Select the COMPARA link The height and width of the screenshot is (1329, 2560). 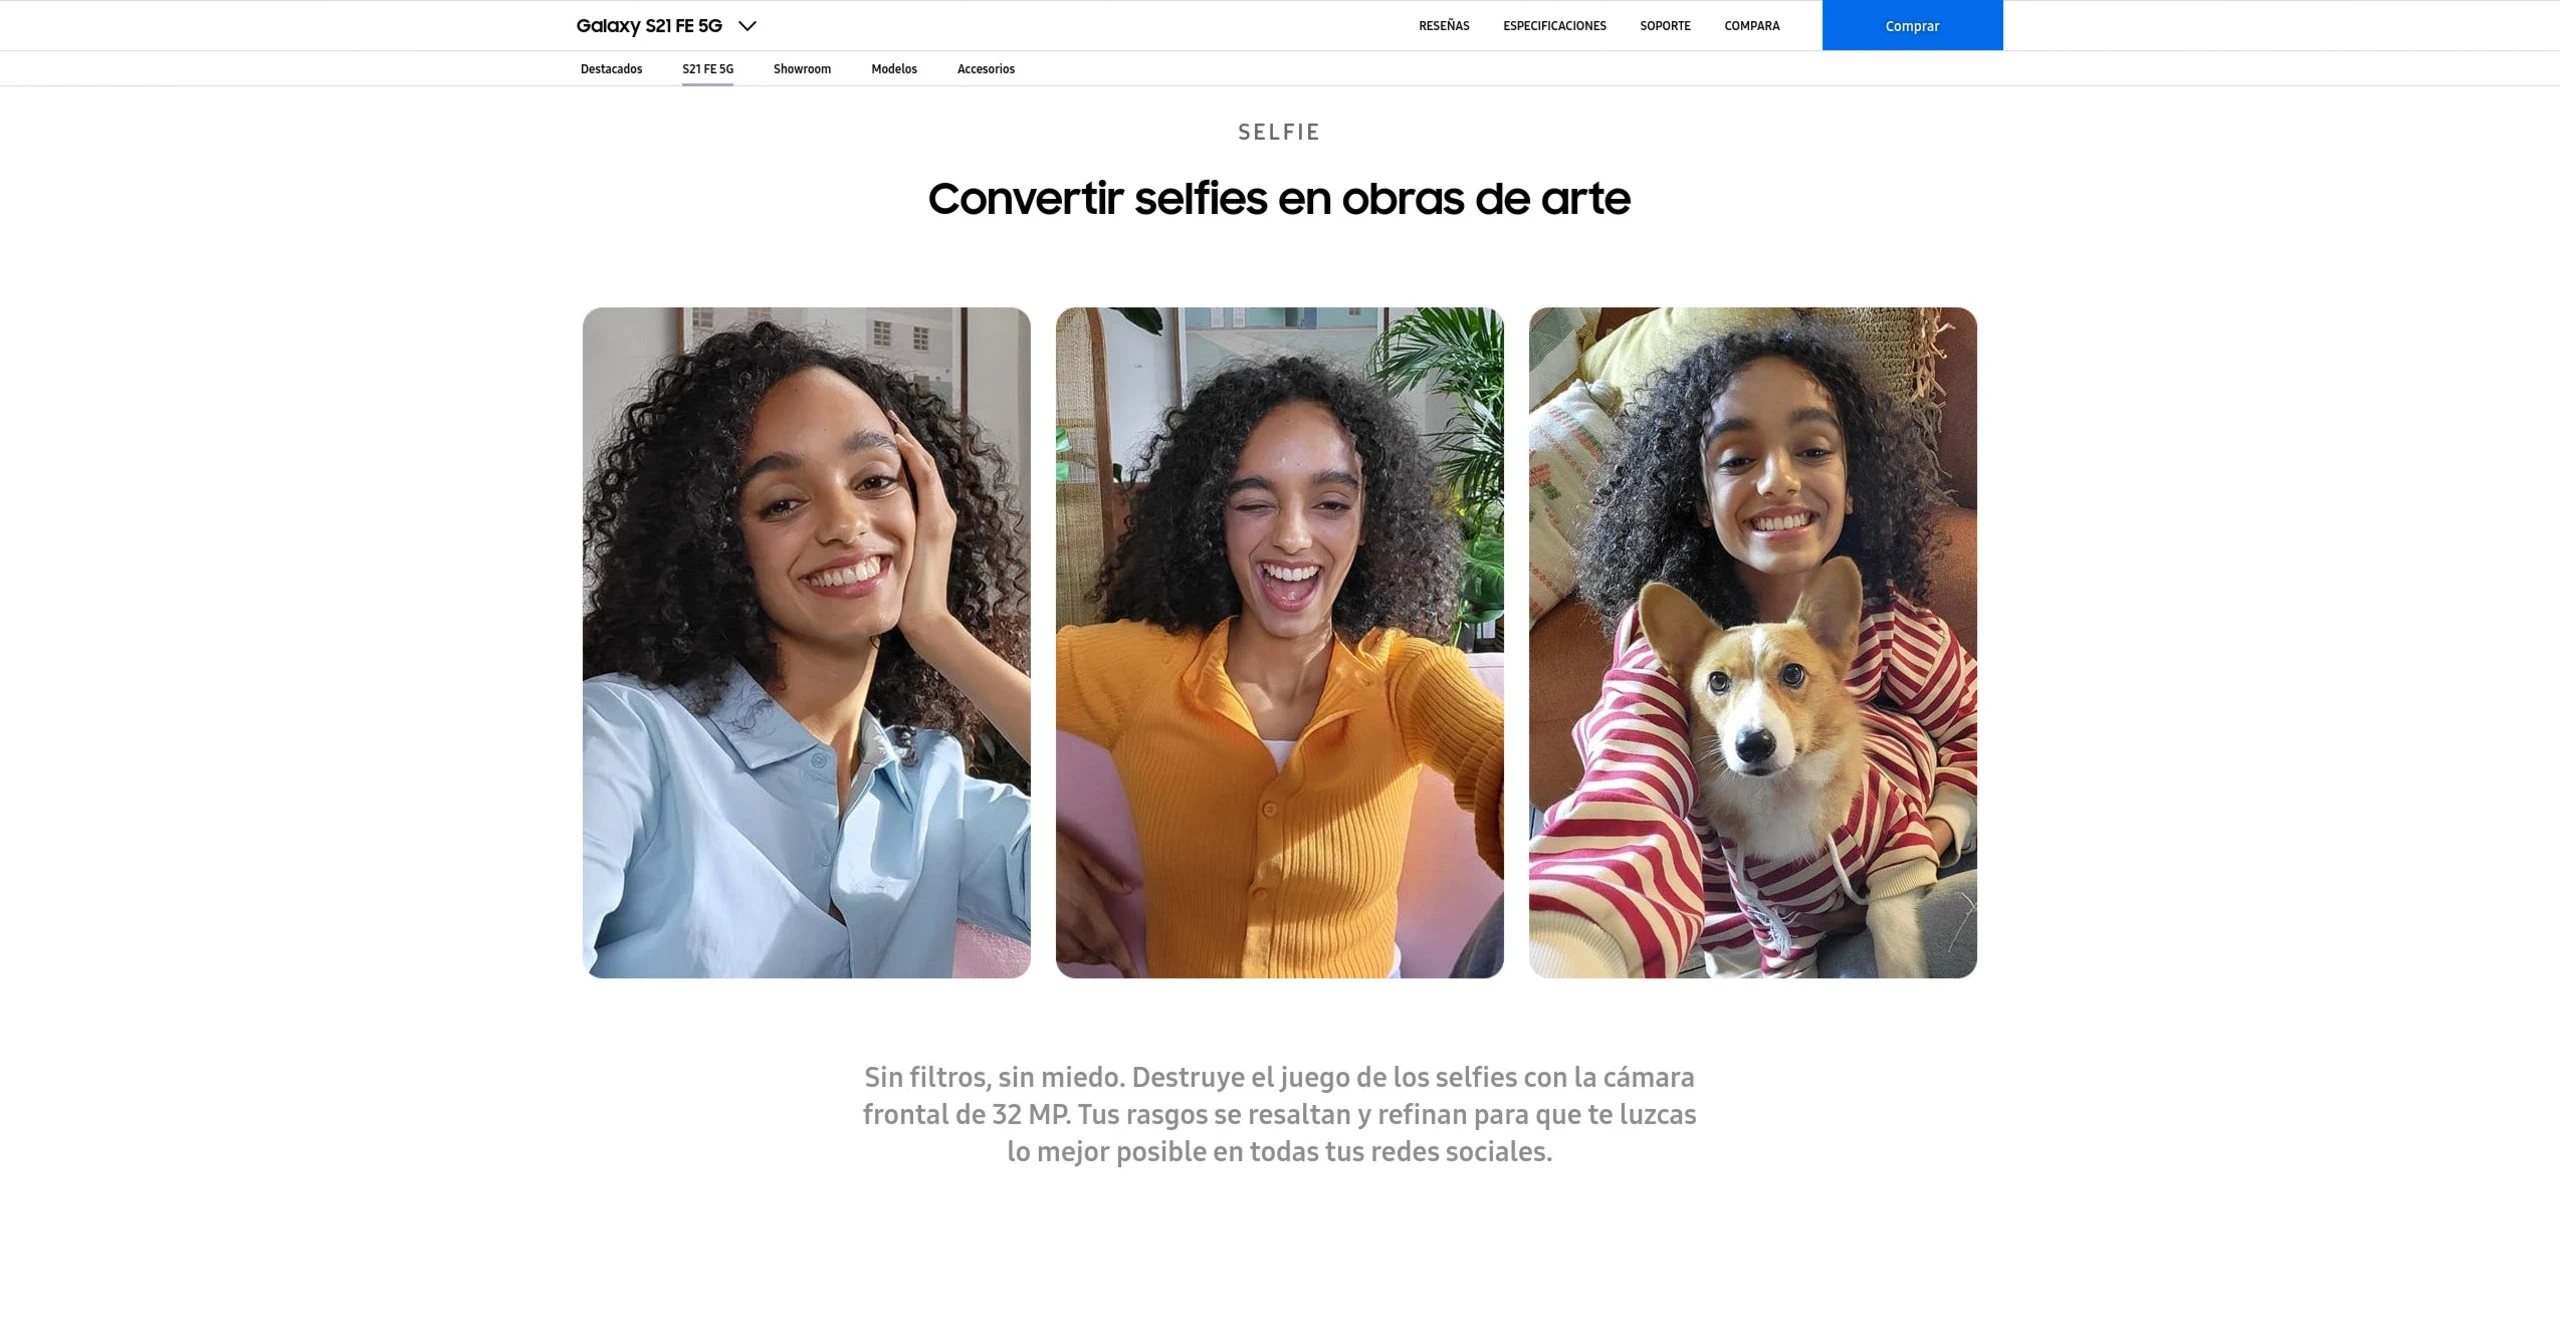[1752, 26]
